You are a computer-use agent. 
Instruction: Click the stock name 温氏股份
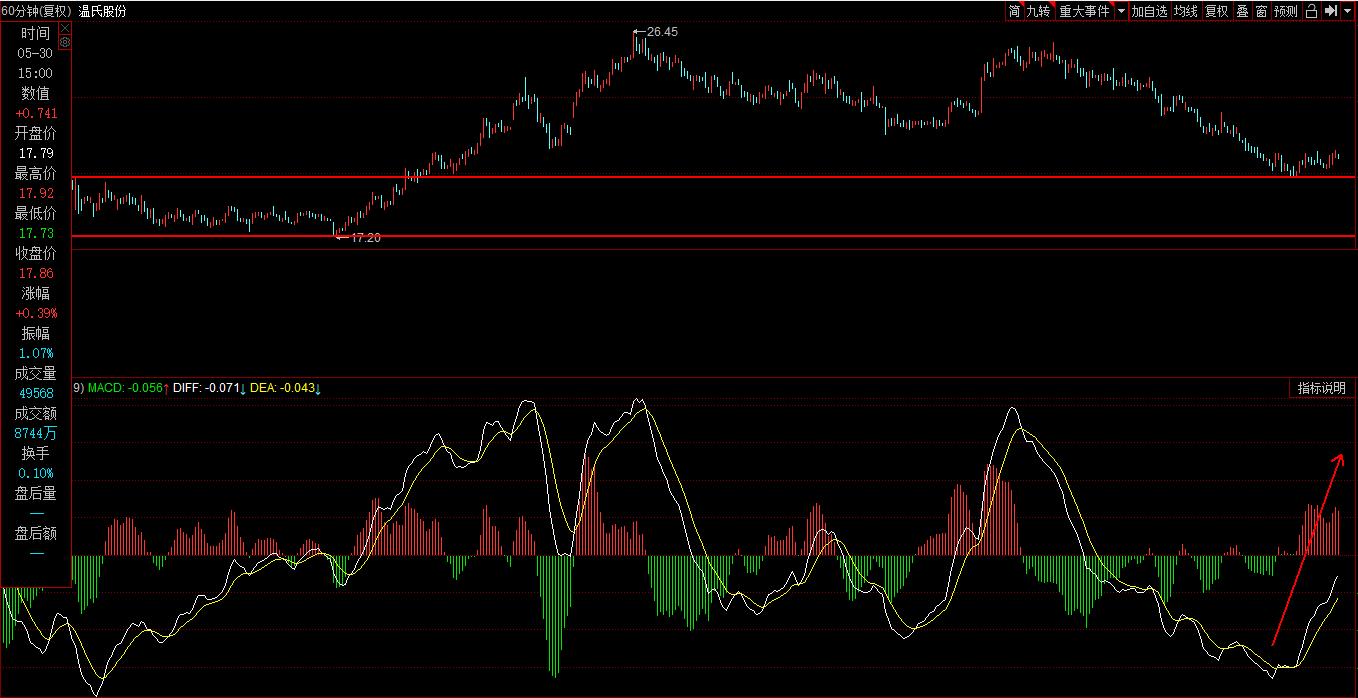point(102,11)
